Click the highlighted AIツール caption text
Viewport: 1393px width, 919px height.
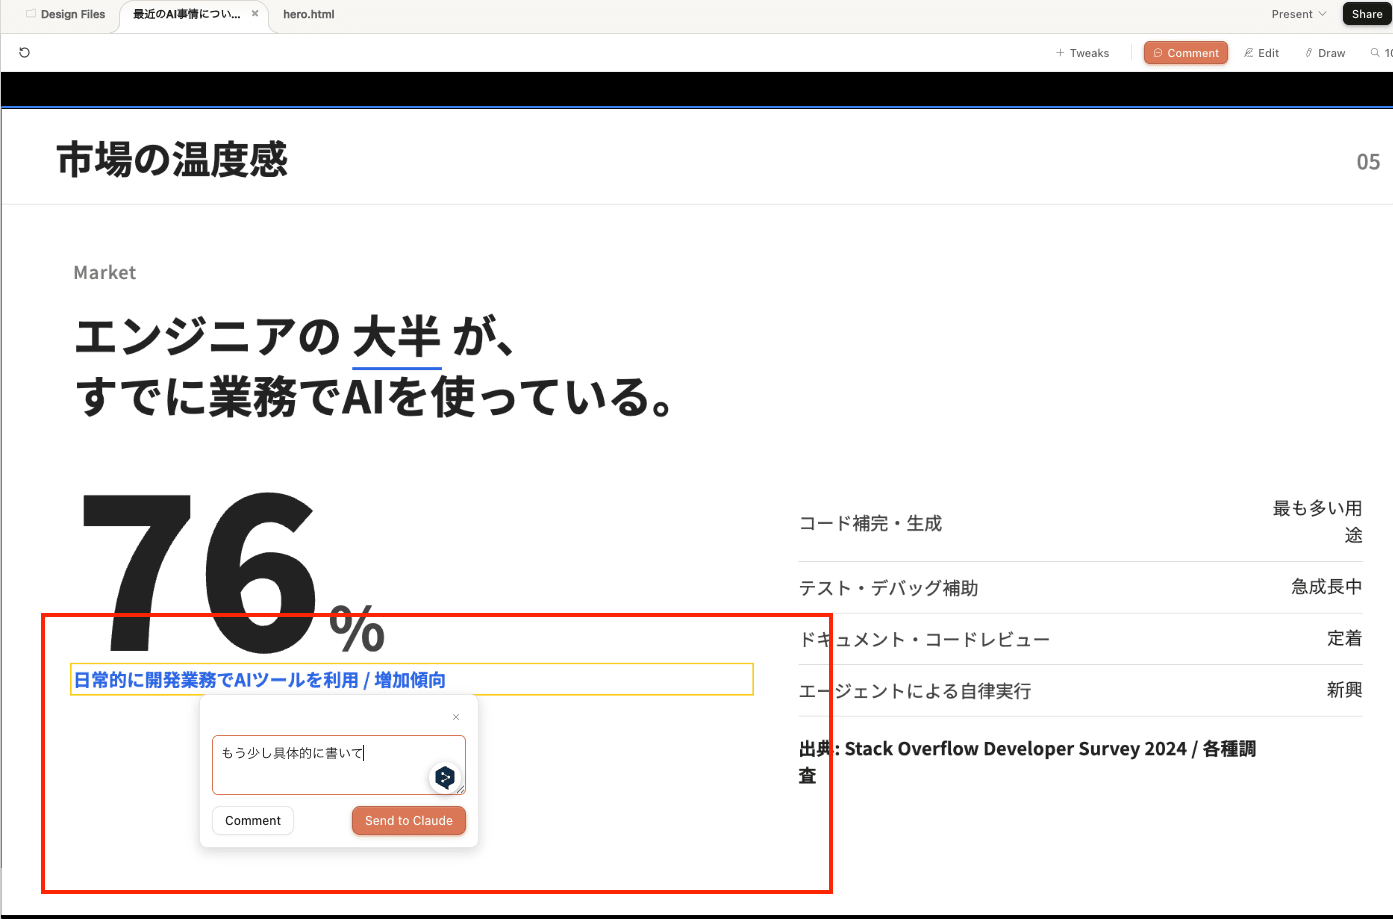click(260, 679)
